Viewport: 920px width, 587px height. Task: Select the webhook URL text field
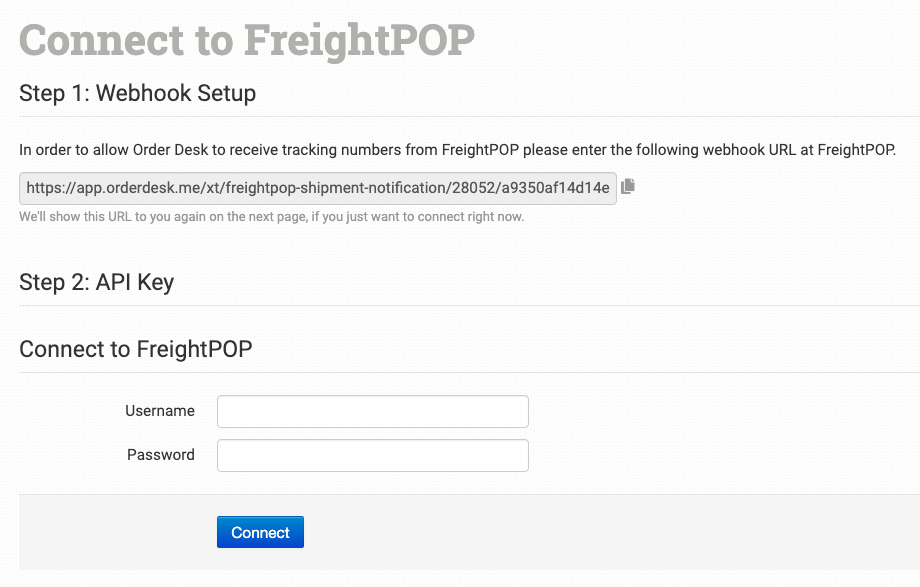point(318,187)
